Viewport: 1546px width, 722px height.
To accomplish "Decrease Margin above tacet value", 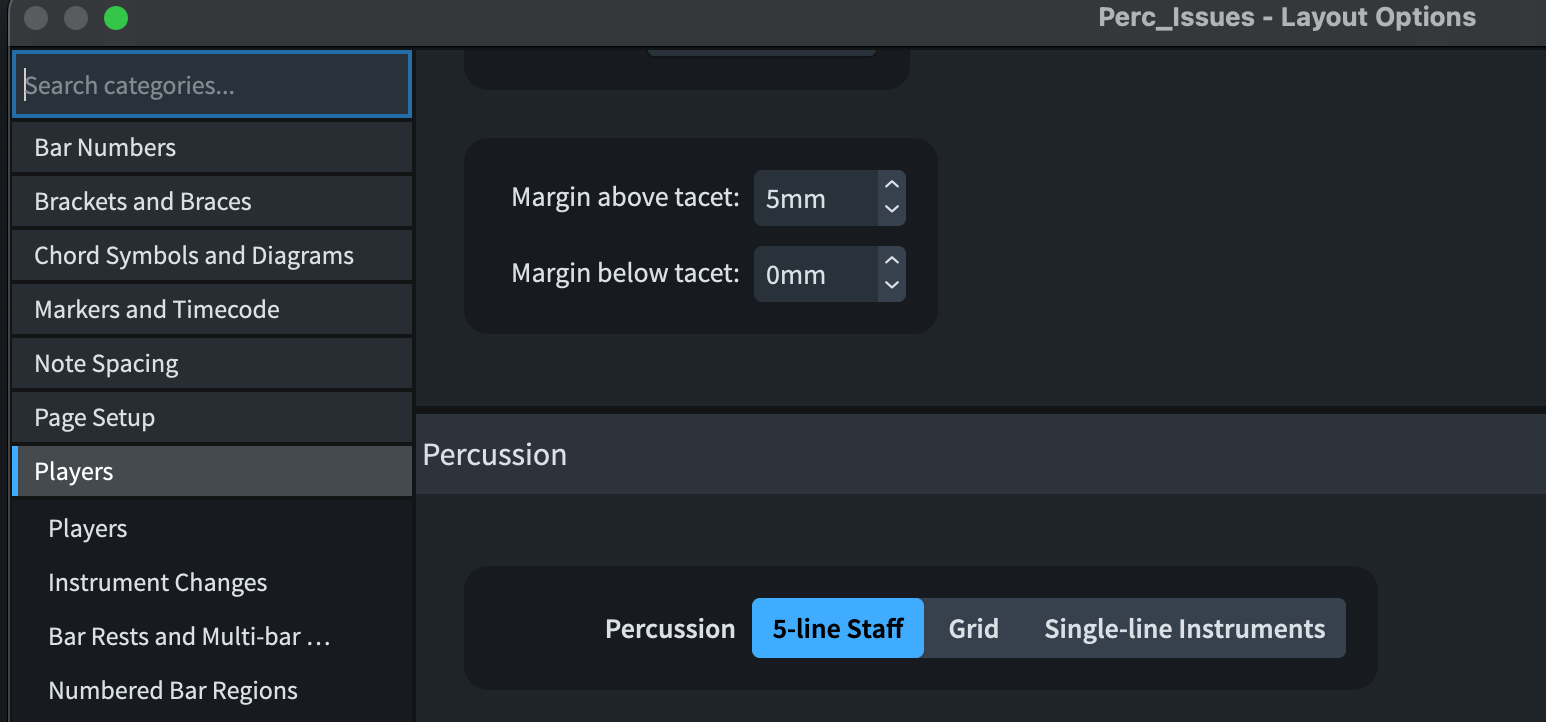I will tap(892, 210).
